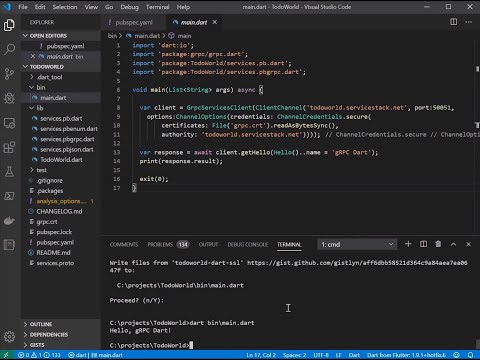
Task: Switch to the Debug Console tab
Action: [x=248, y=245]
